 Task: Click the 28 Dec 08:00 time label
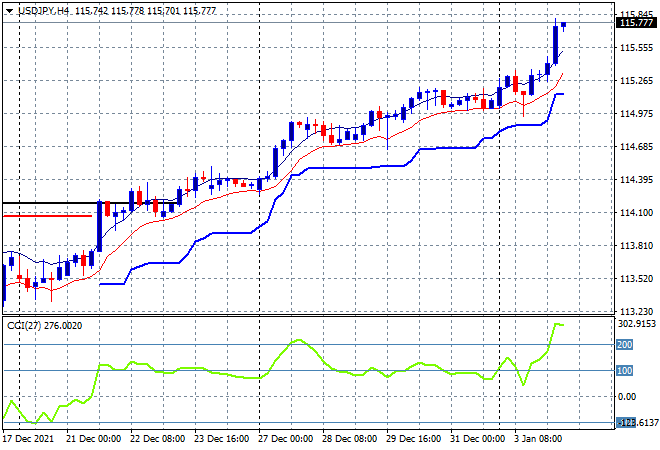(x=349, y=439)
